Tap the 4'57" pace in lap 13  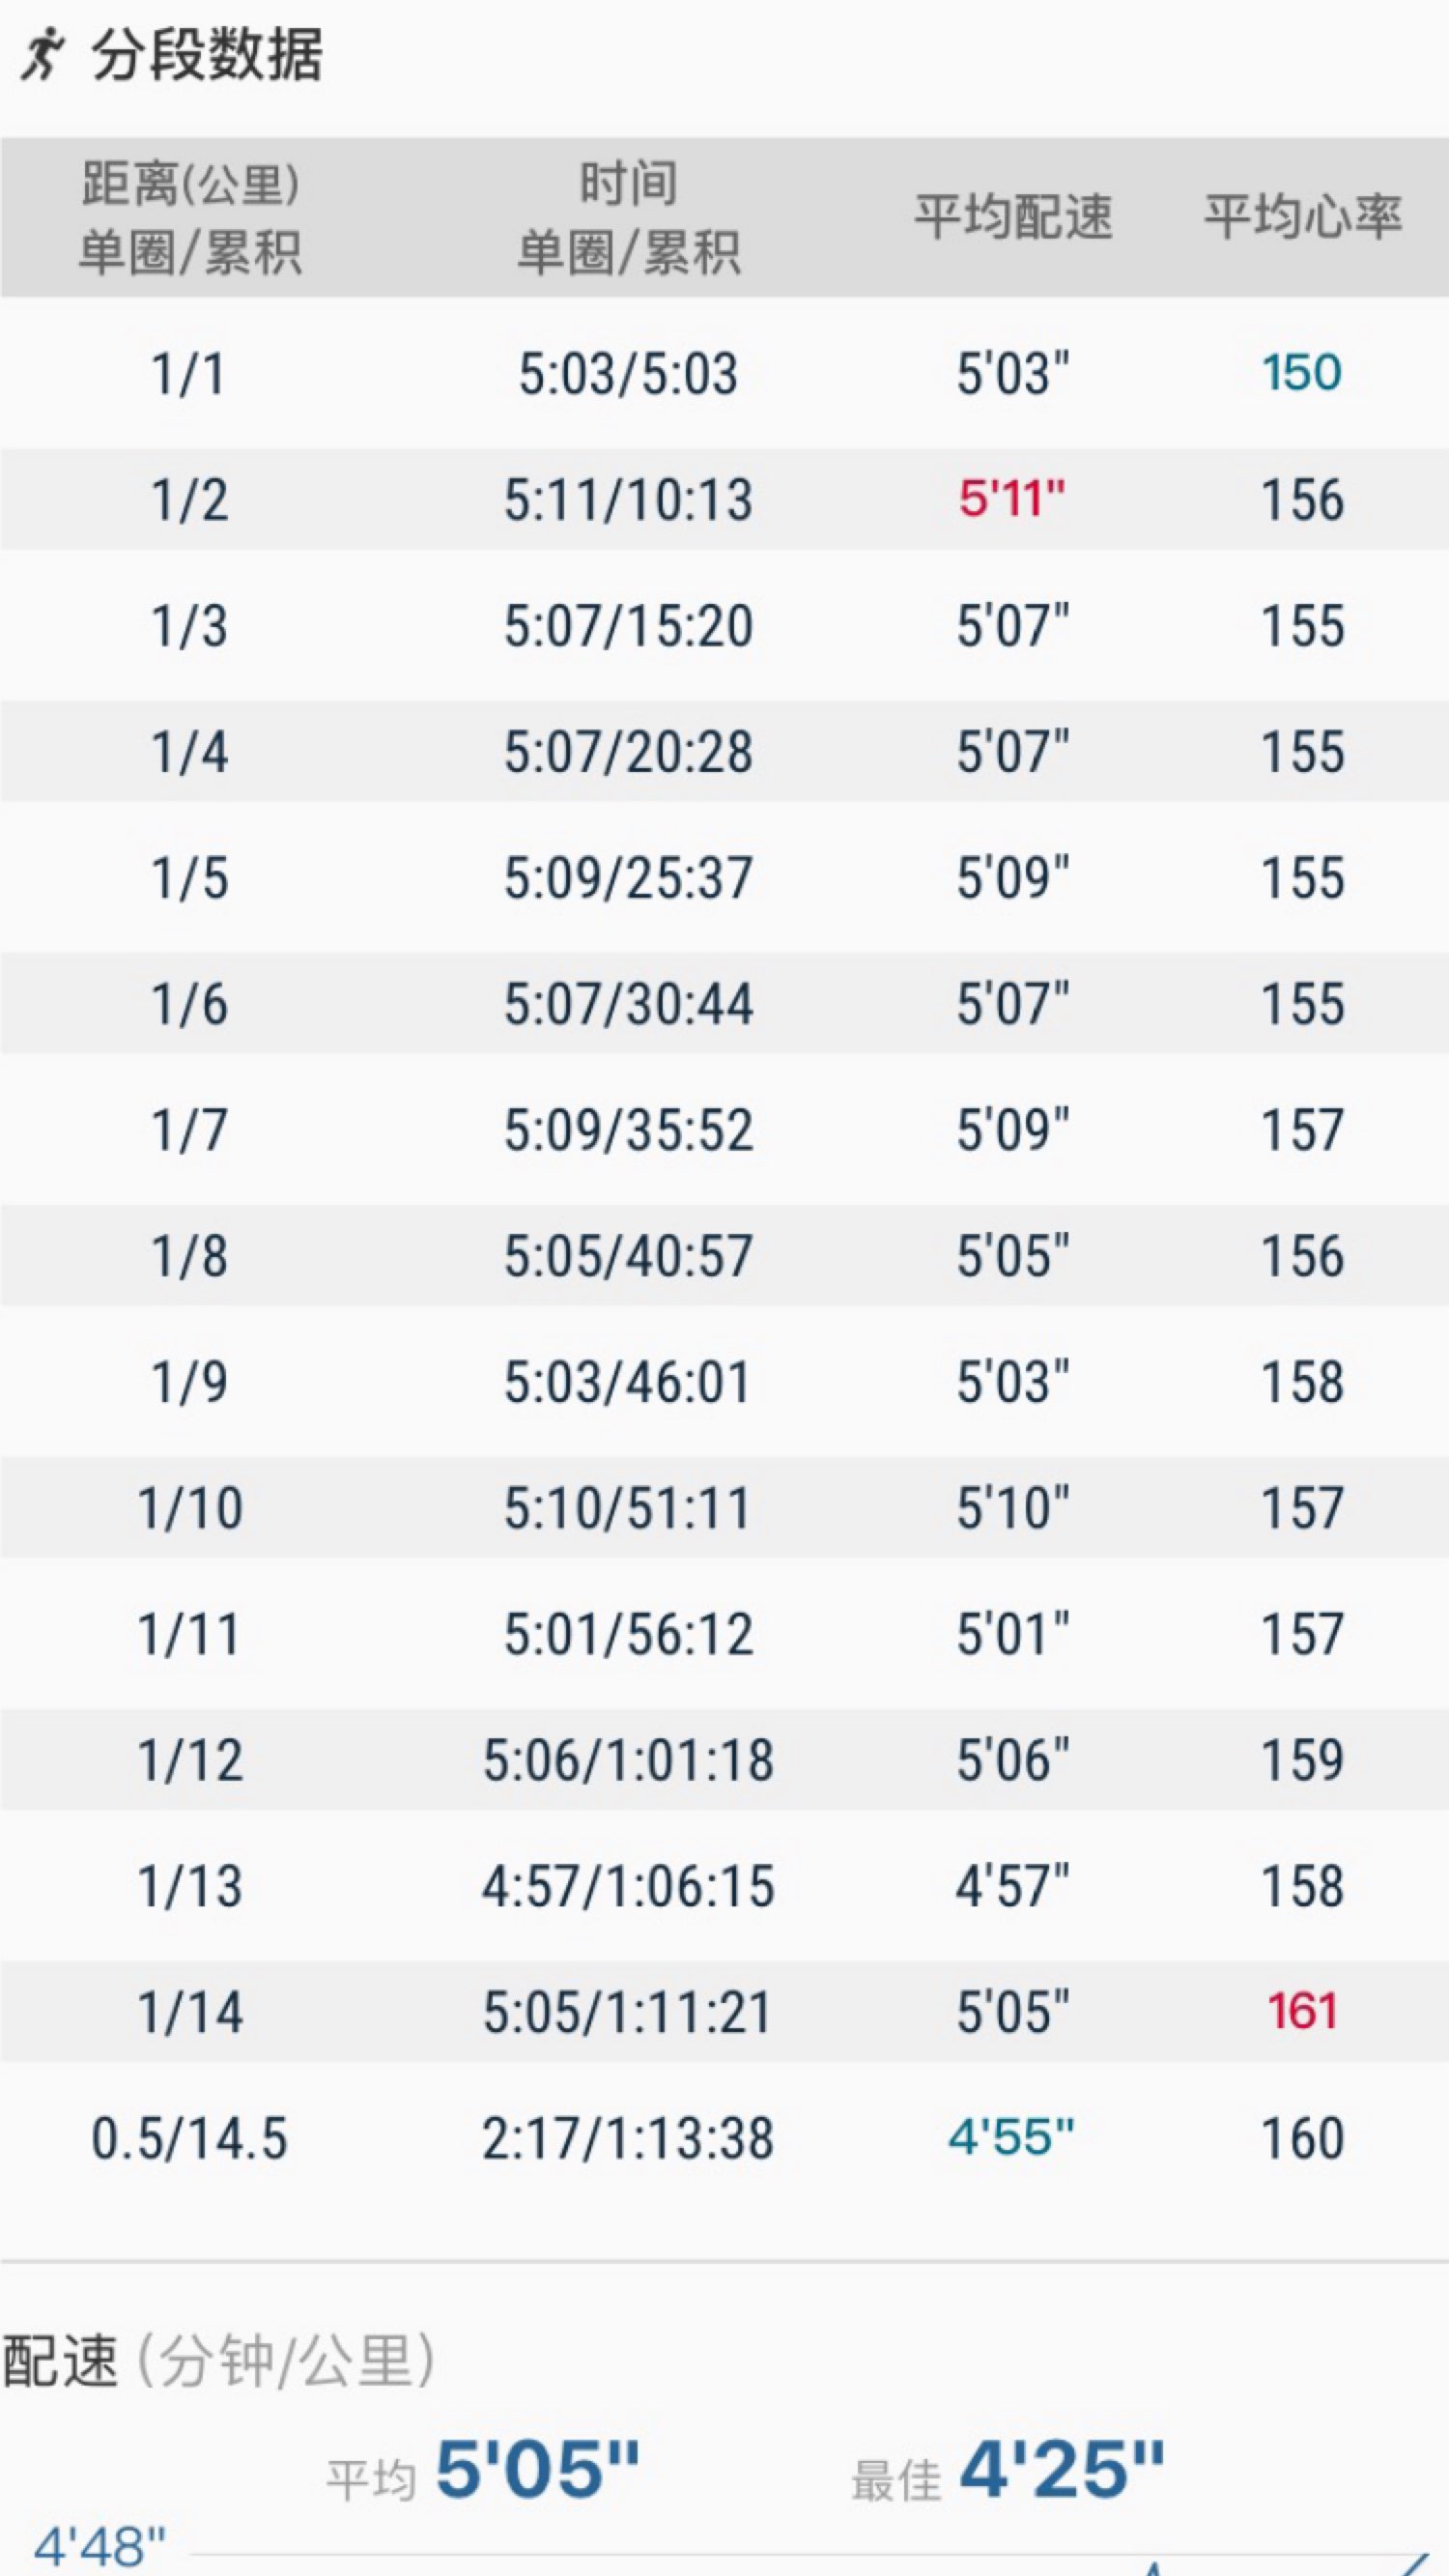pyautogui.click(x=1012, y=1886)
